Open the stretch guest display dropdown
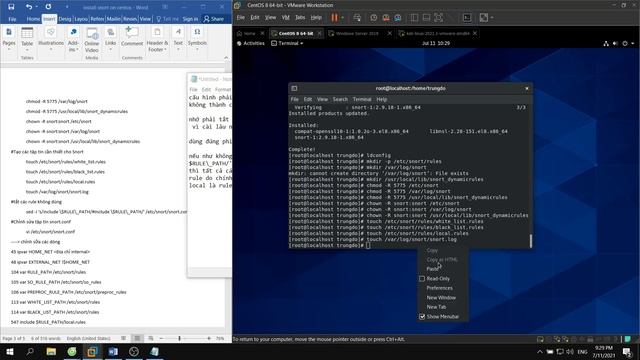The width and height of the screenshot is (640, 360). click(x=492, y=18)
